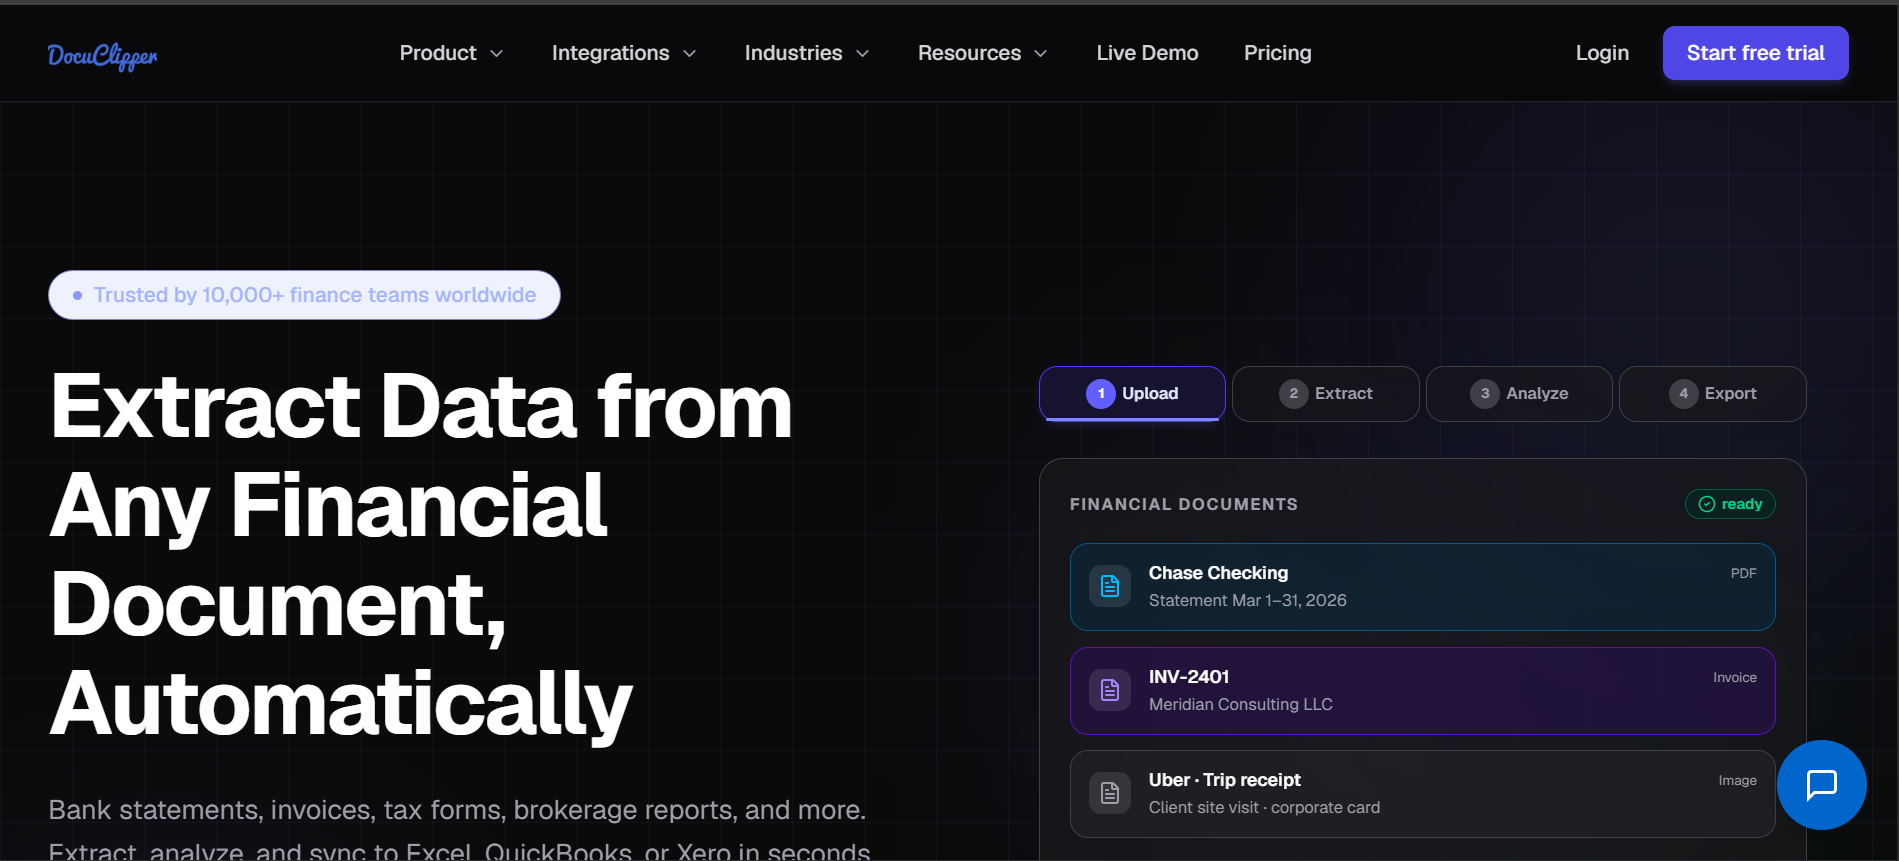Viewport: 1899px width, 861px height.
Task: Click the Client site visit corporate card text
Action: point(1264,807)
